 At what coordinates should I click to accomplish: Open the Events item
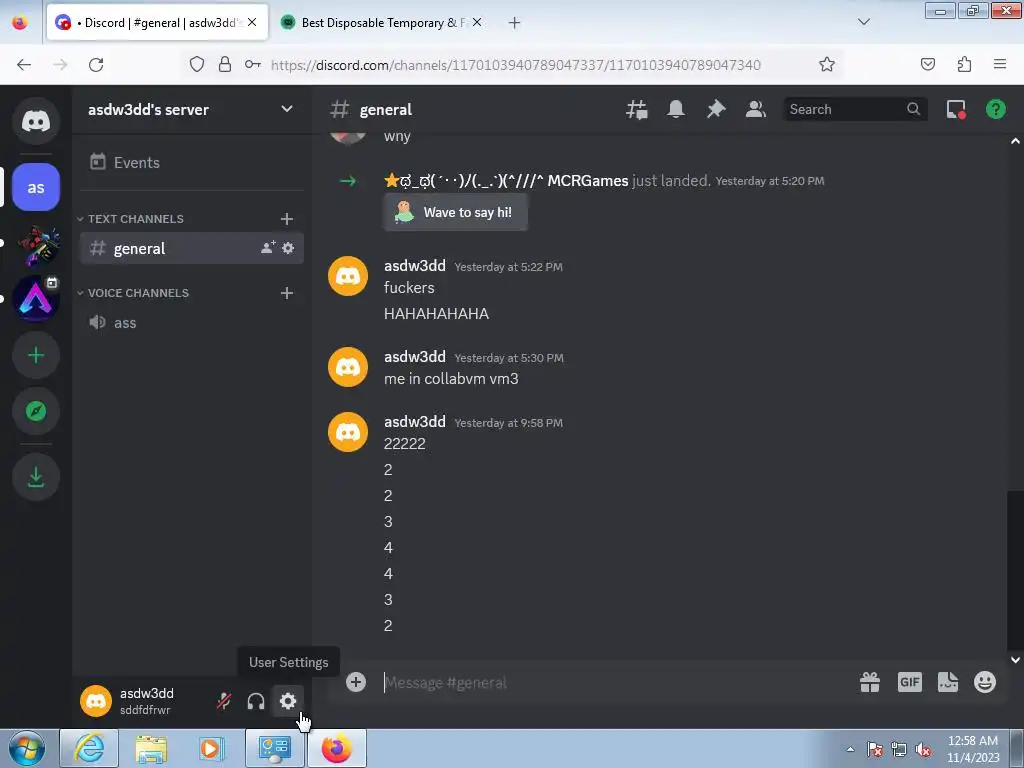click(191, 163)
